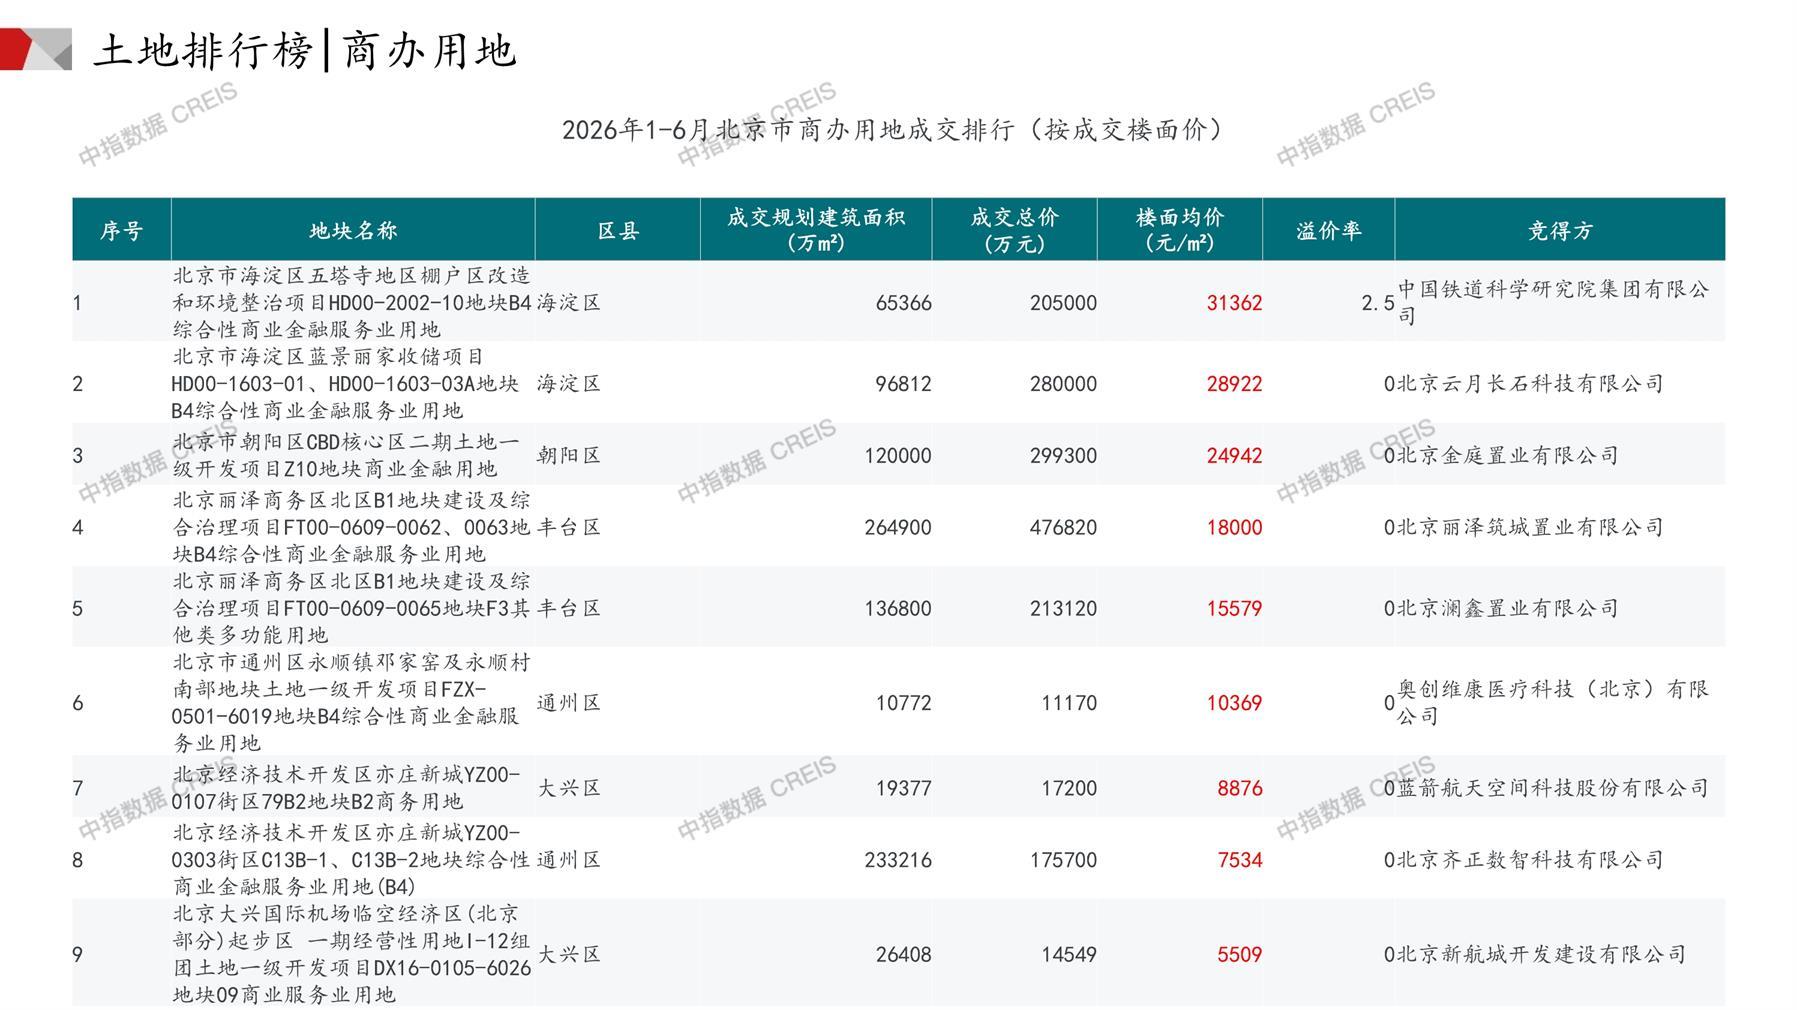Select floor price value 8876

(1240, 788)
